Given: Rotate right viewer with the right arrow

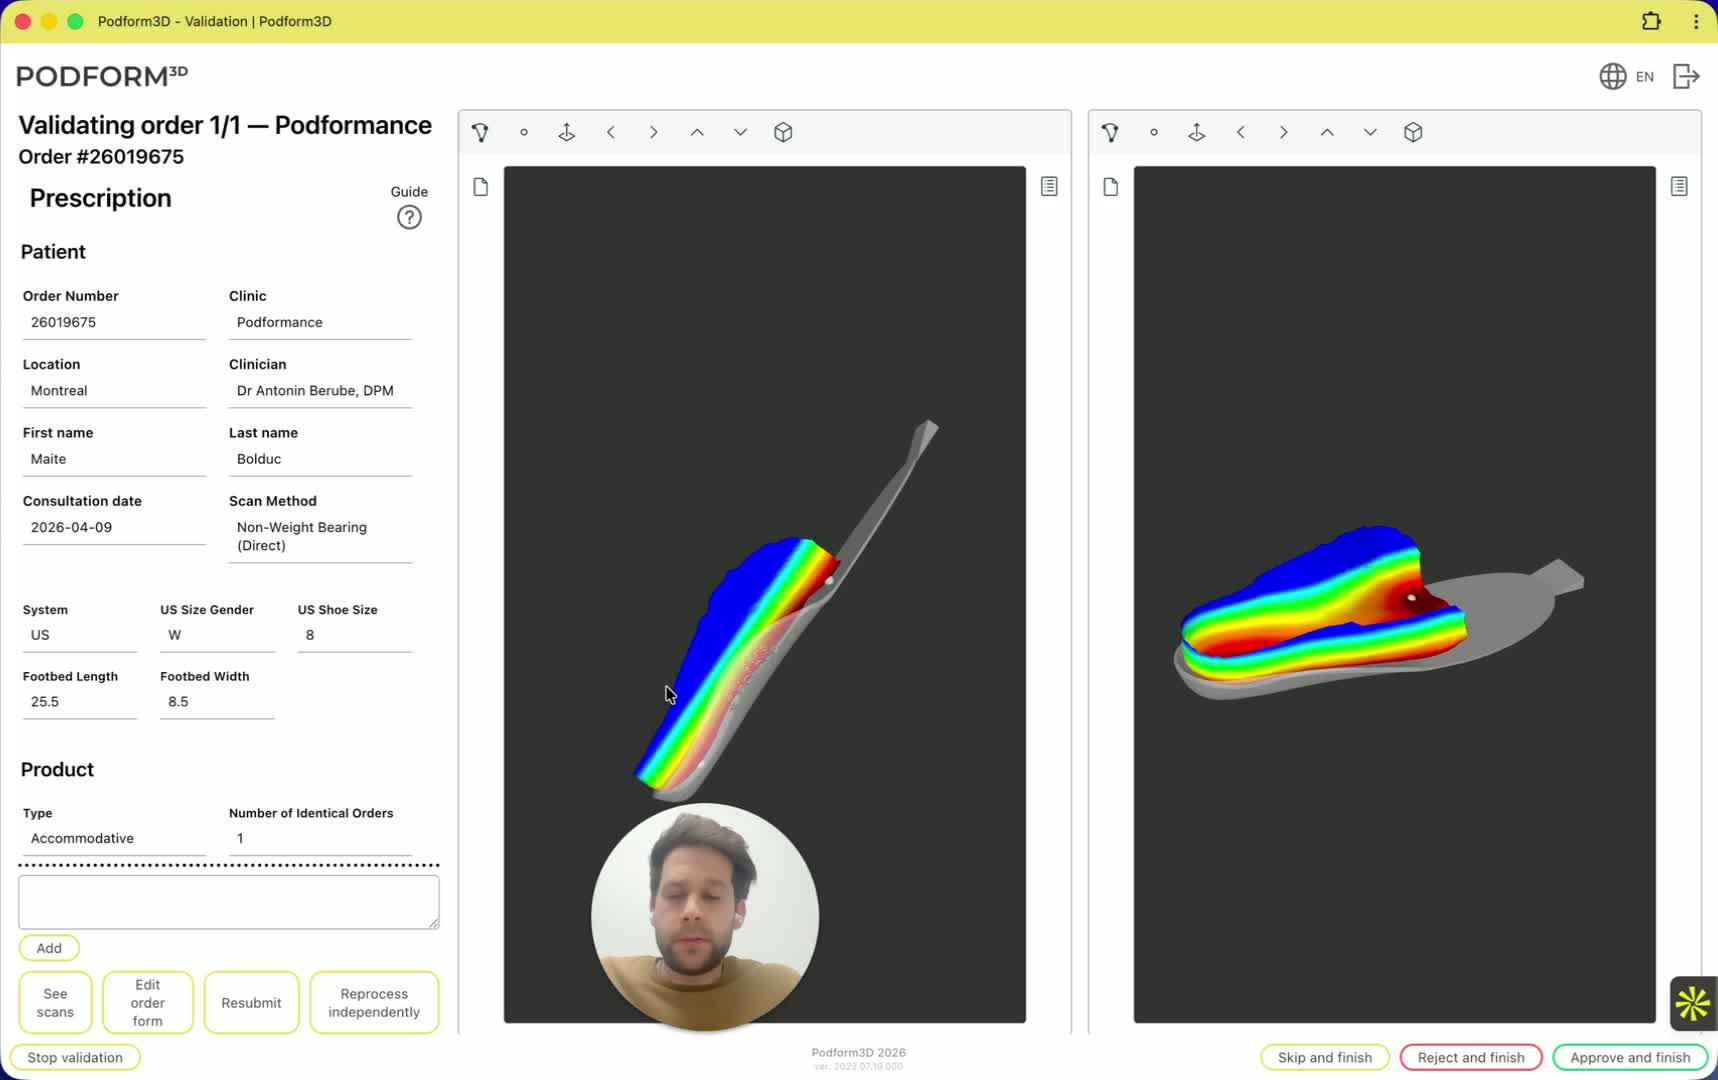Looking at the screenshot, I should [x=1284, y=132].
